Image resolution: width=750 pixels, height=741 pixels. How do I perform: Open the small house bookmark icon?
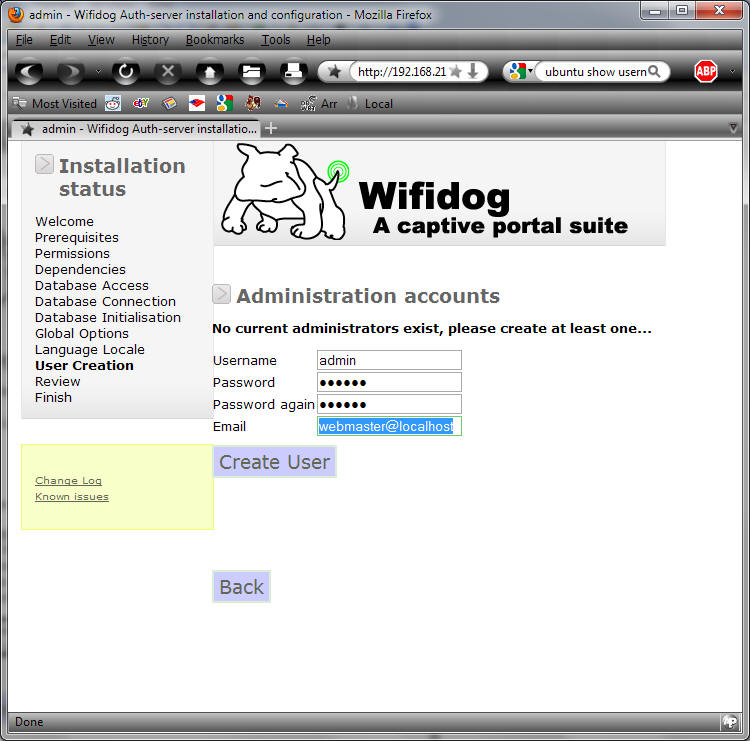coord(281,104)
